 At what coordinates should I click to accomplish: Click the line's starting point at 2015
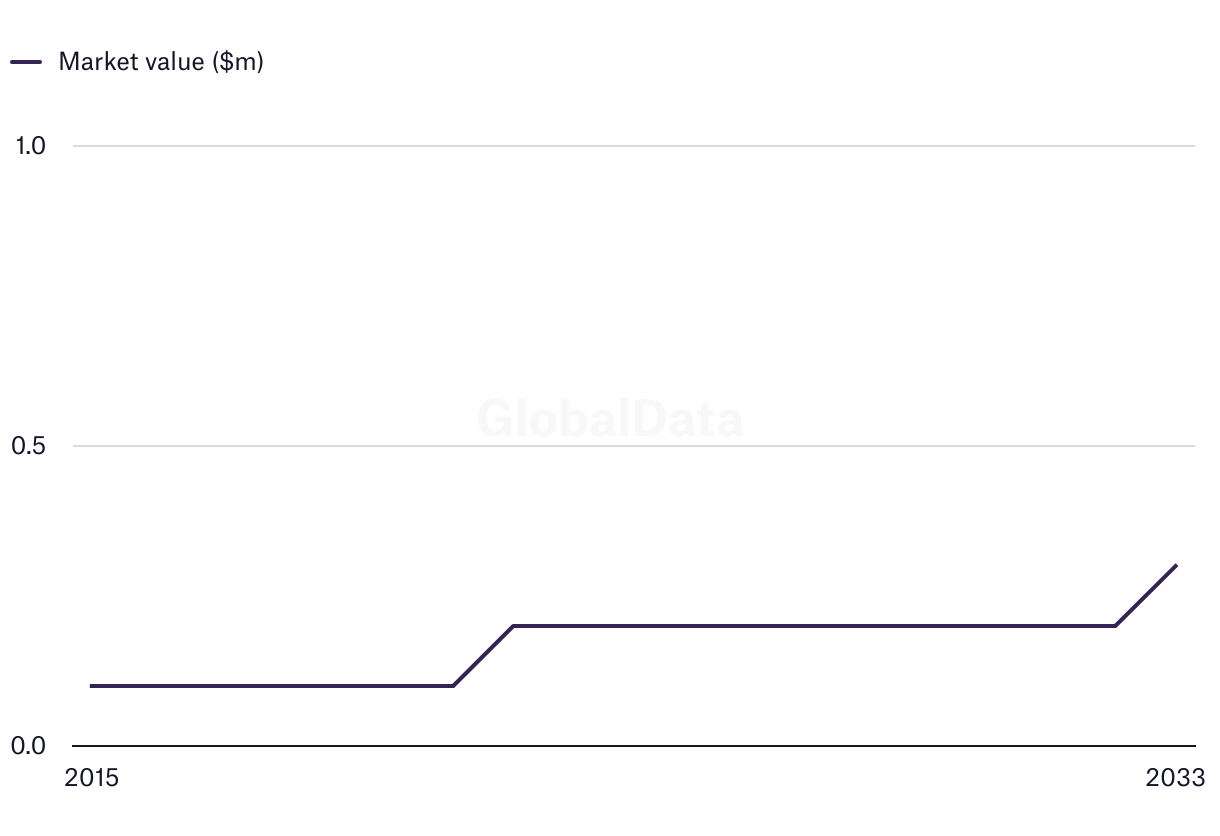click(x=92, y=686)
